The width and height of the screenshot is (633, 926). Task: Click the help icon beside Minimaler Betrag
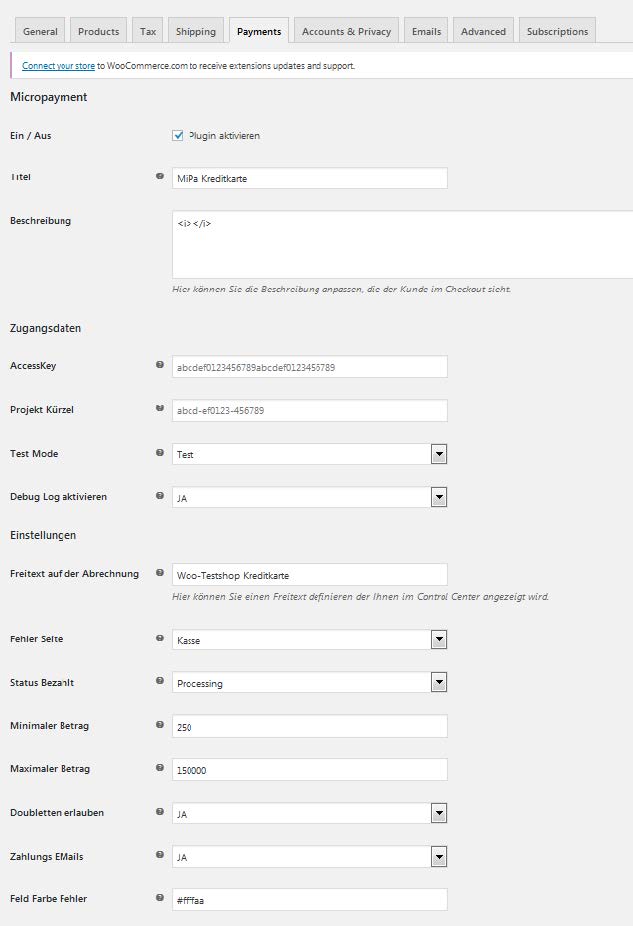pos(160,724)
